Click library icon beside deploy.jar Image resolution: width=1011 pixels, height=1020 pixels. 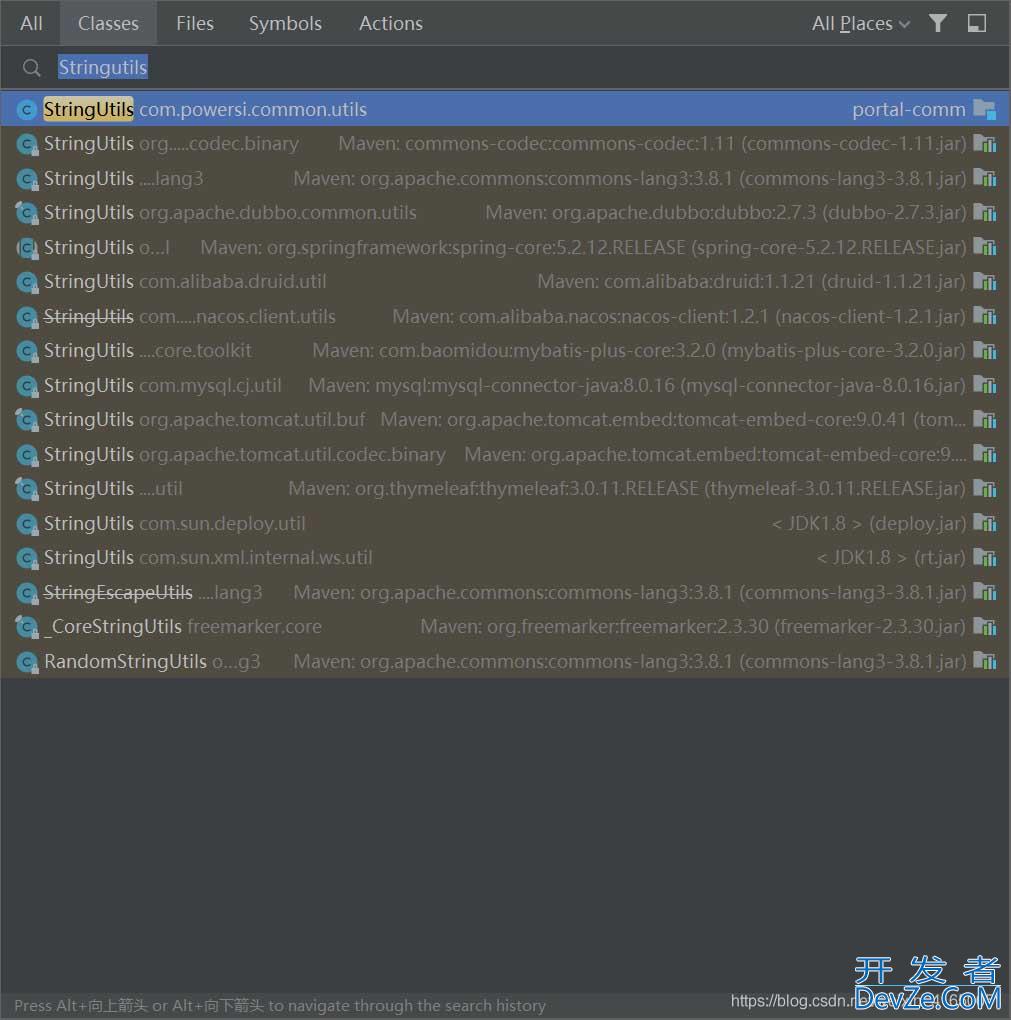984,523
